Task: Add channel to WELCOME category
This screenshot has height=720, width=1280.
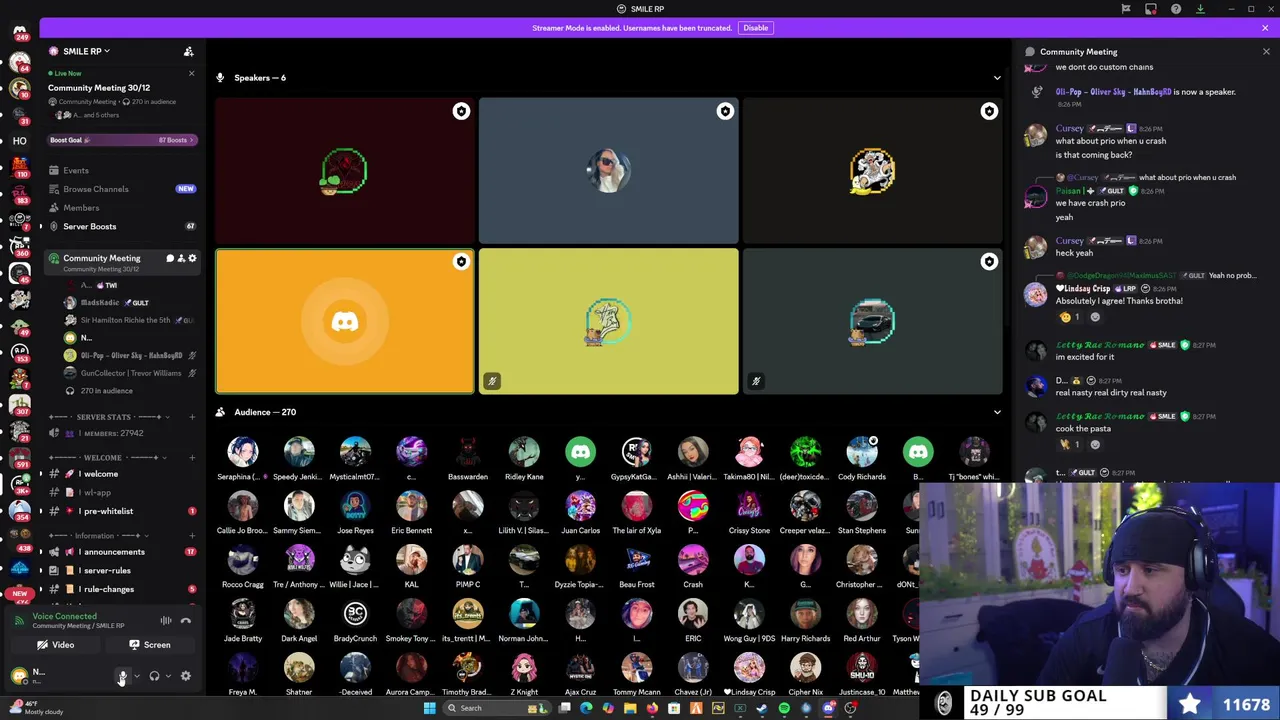Action: pyautogui.click(x=193, y=458)
